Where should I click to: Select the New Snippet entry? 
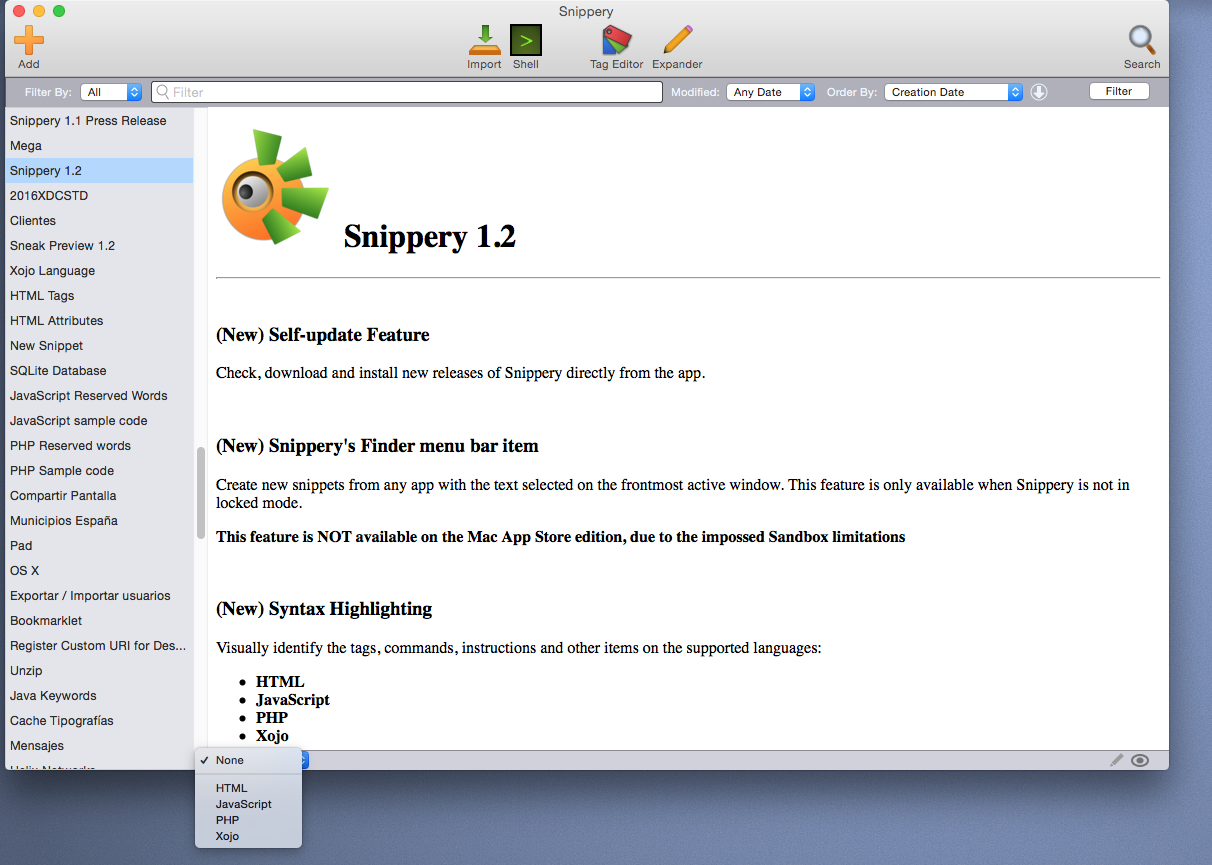click(x=99, y=345)
